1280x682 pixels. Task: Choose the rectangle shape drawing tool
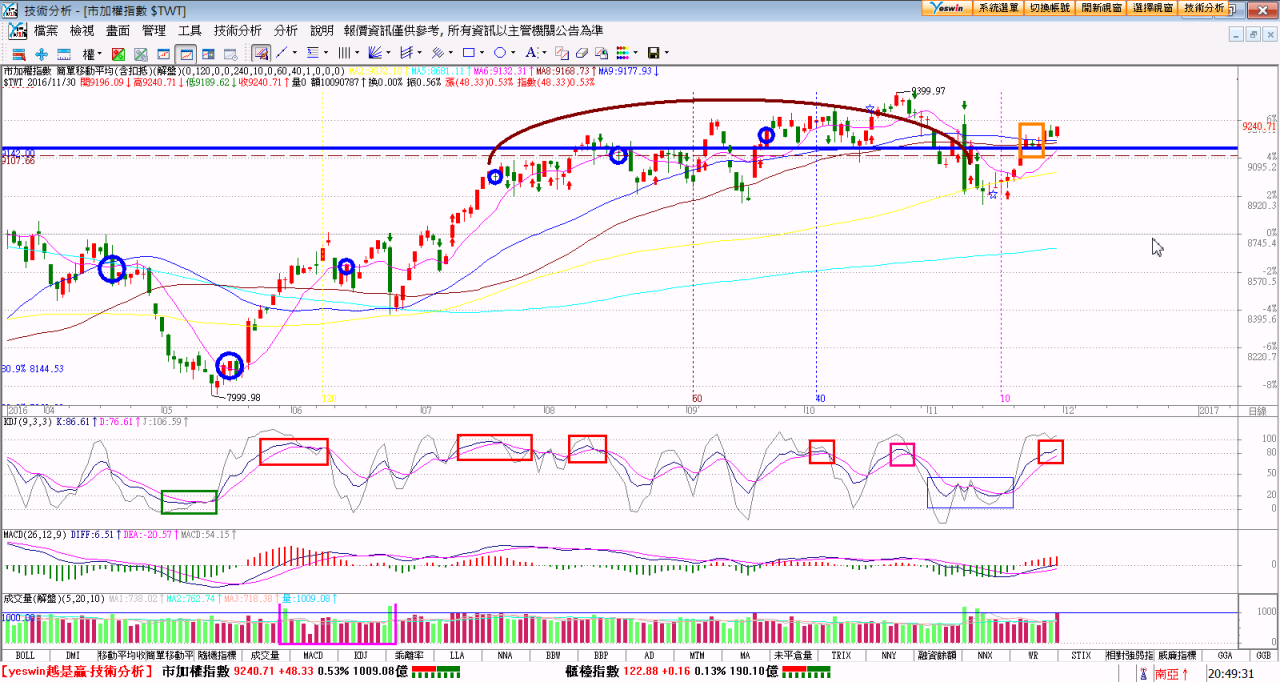click(x=467, y=53)
